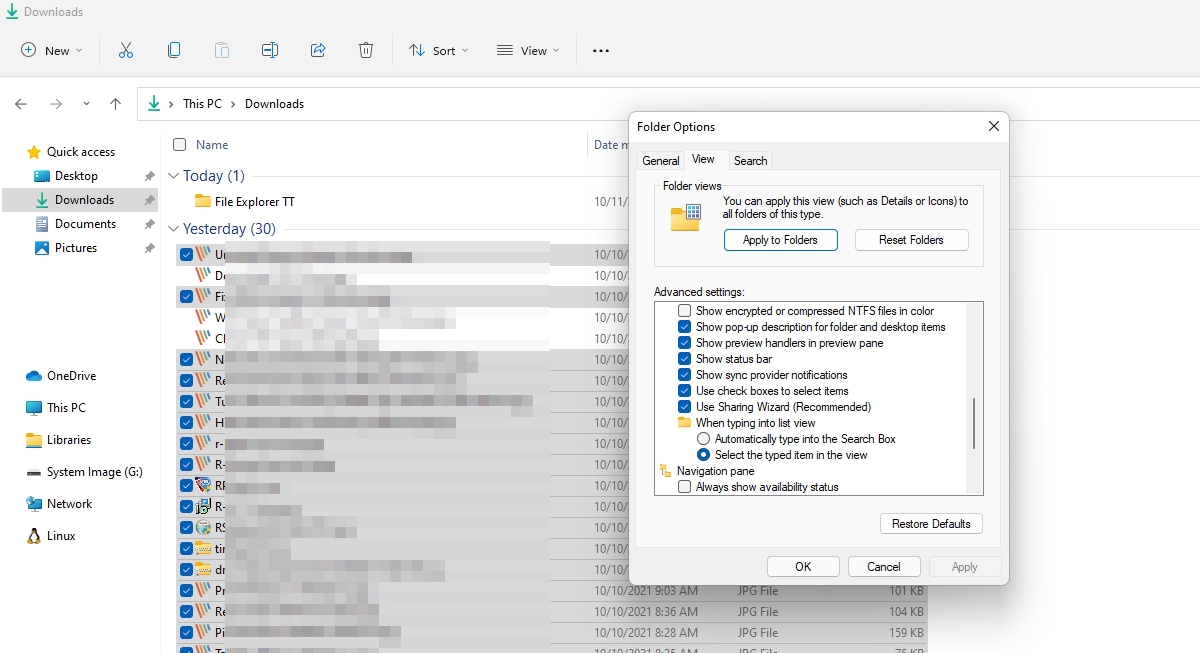
Task: Select the Linux item in navigation pane
Action: click(x=61, y=536)
